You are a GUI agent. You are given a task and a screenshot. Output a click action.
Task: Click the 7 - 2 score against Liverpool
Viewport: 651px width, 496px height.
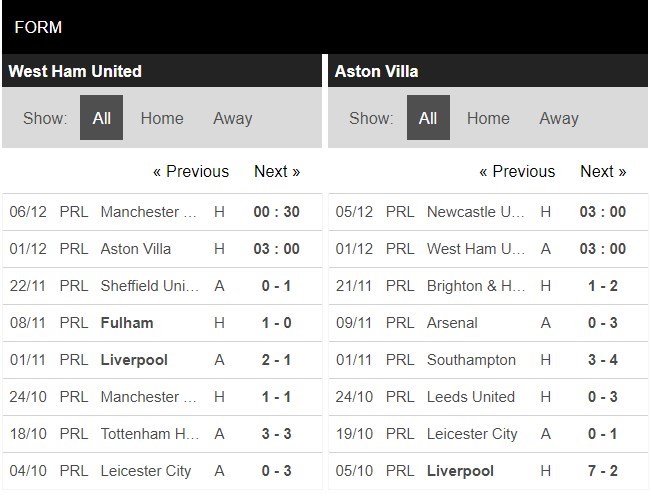(603, 471)
